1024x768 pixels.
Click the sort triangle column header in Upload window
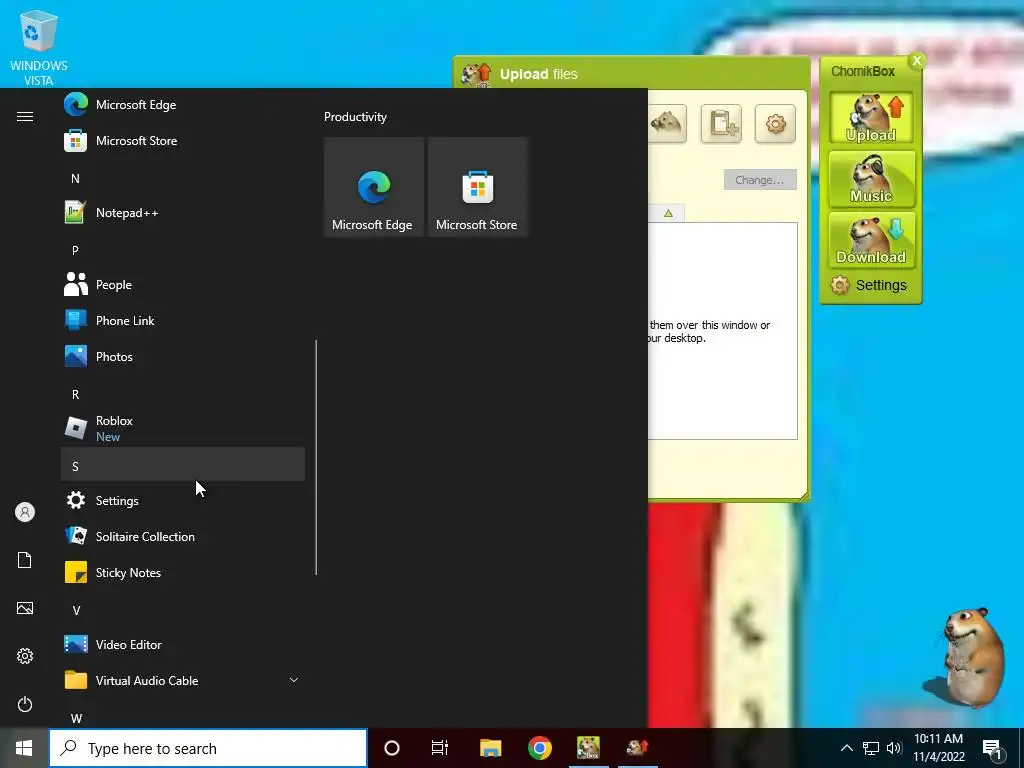[x=668, y=213]
